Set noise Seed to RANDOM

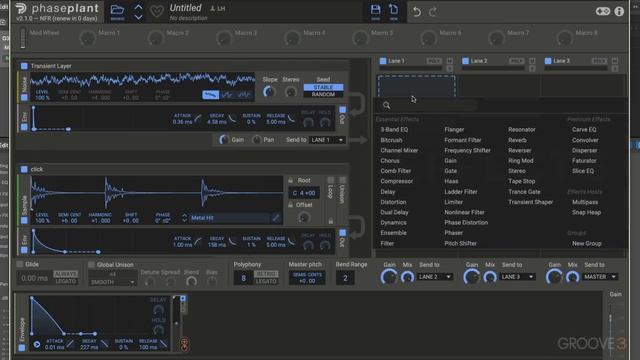(323, 94)
